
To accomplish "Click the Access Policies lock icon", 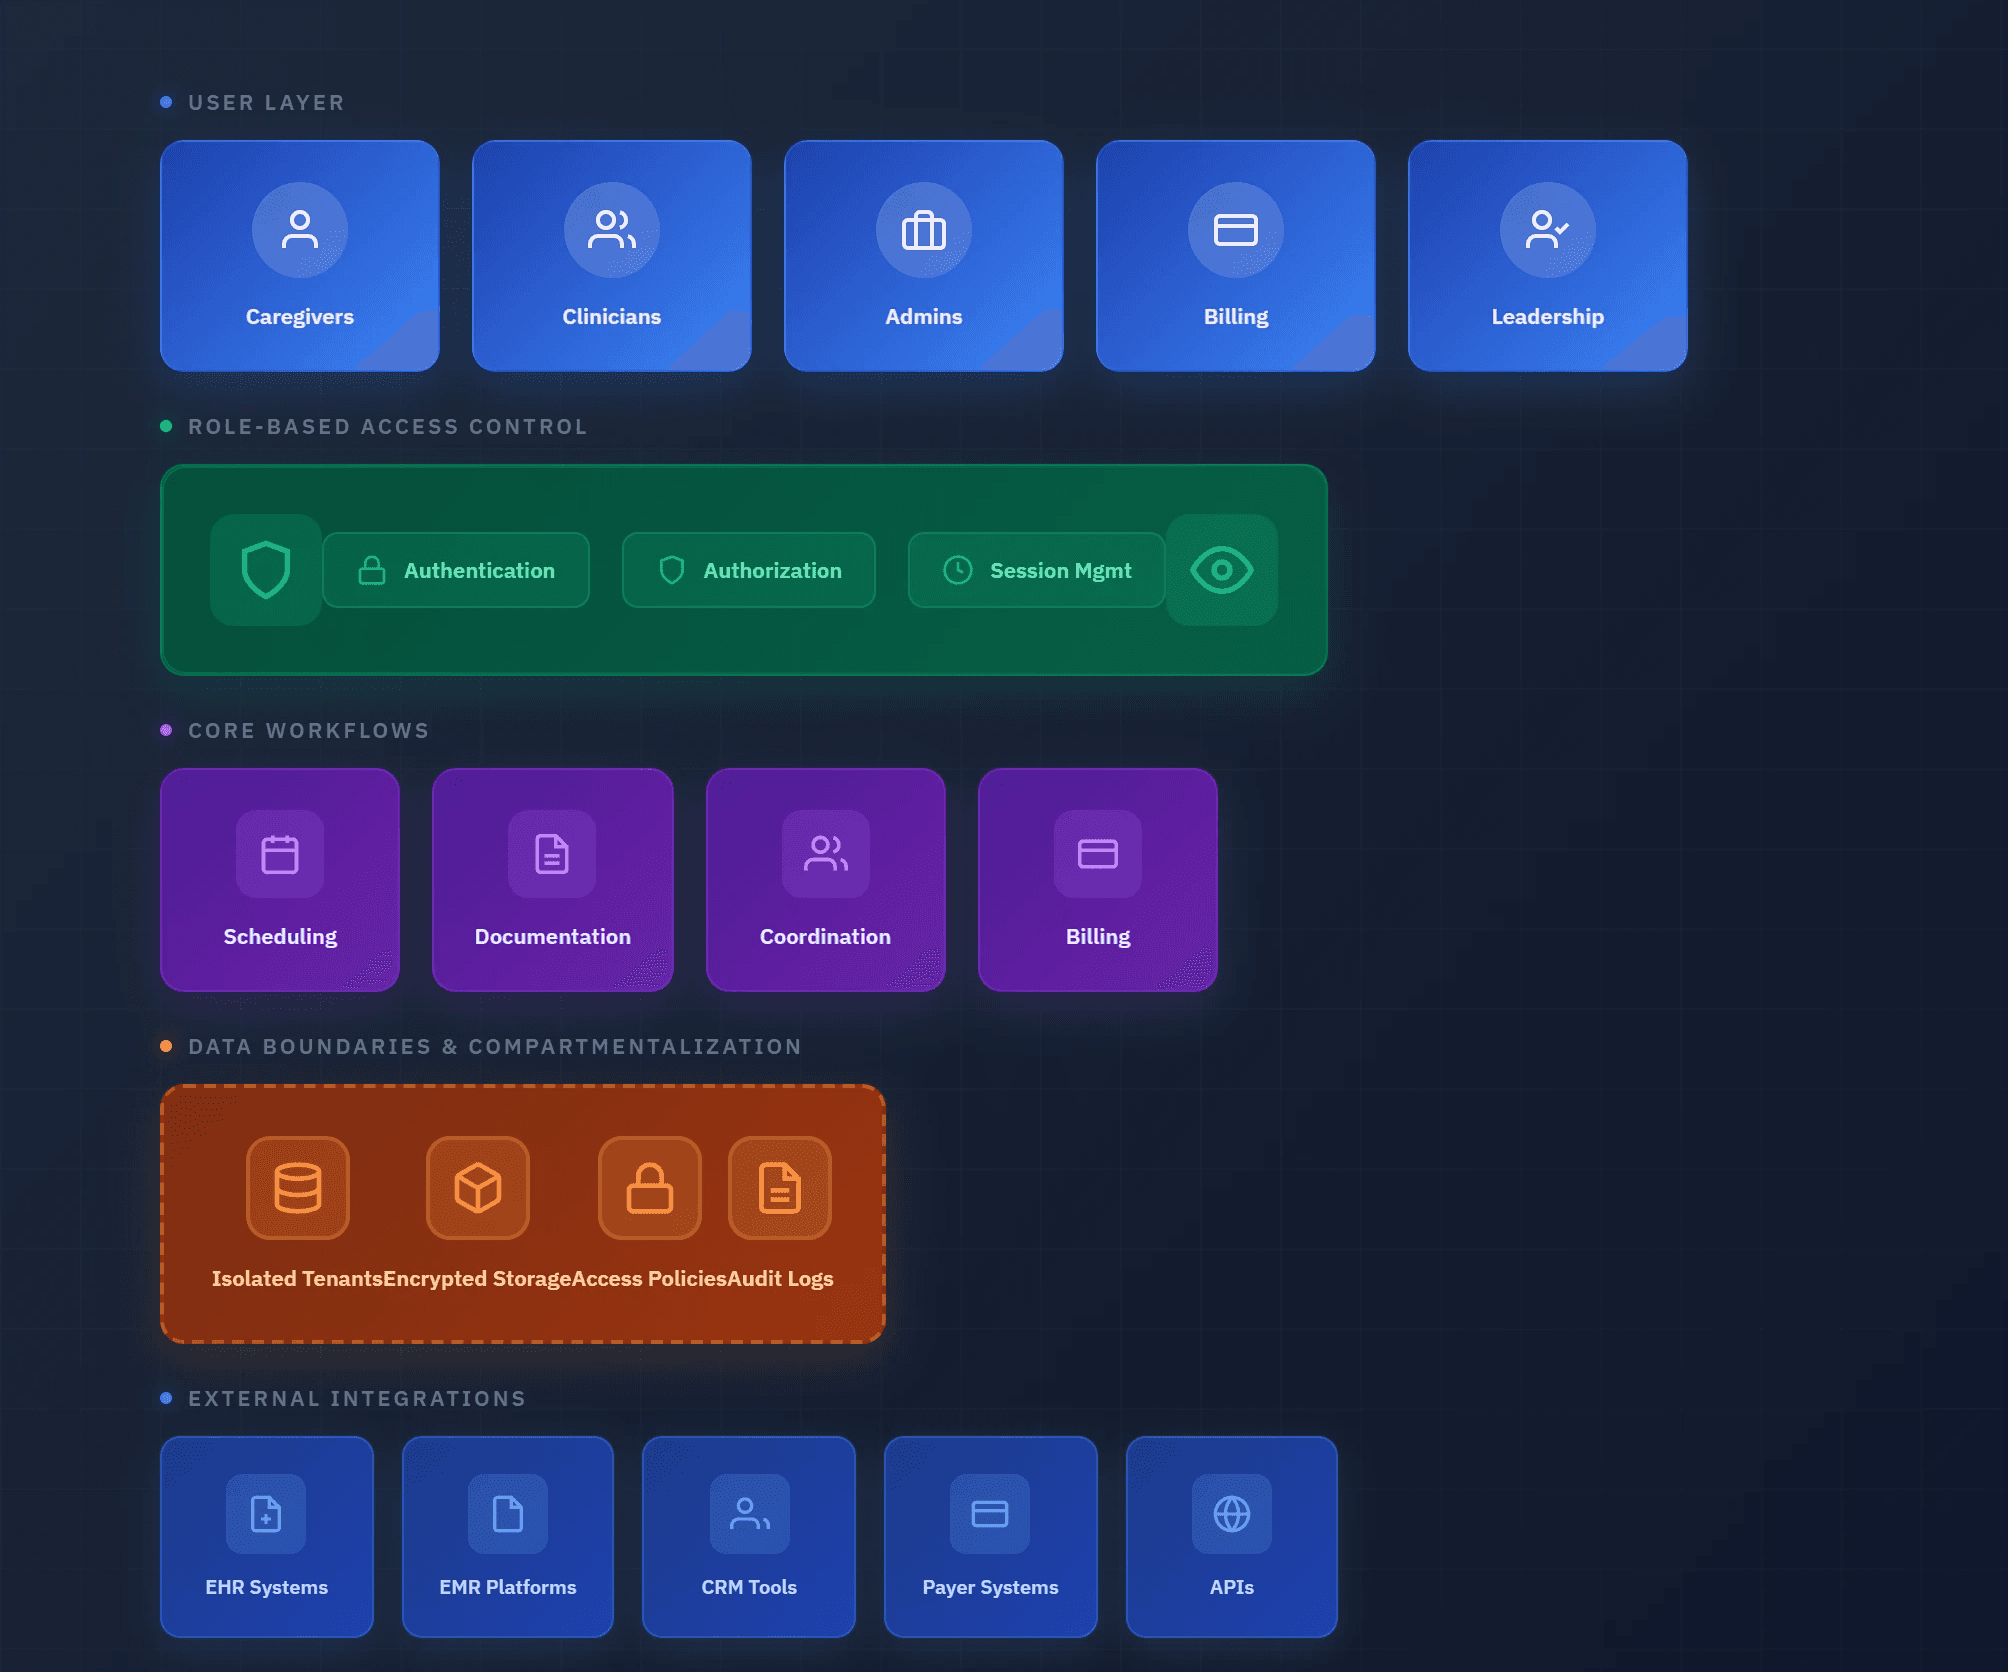I will (650, 1188).
